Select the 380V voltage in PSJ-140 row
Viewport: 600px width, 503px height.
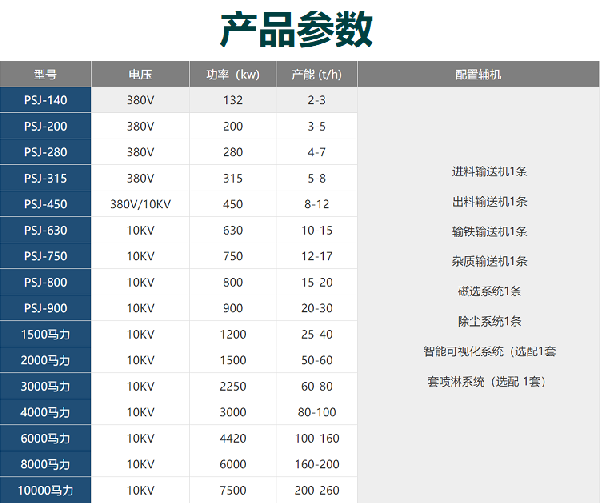tap(140, 100)
